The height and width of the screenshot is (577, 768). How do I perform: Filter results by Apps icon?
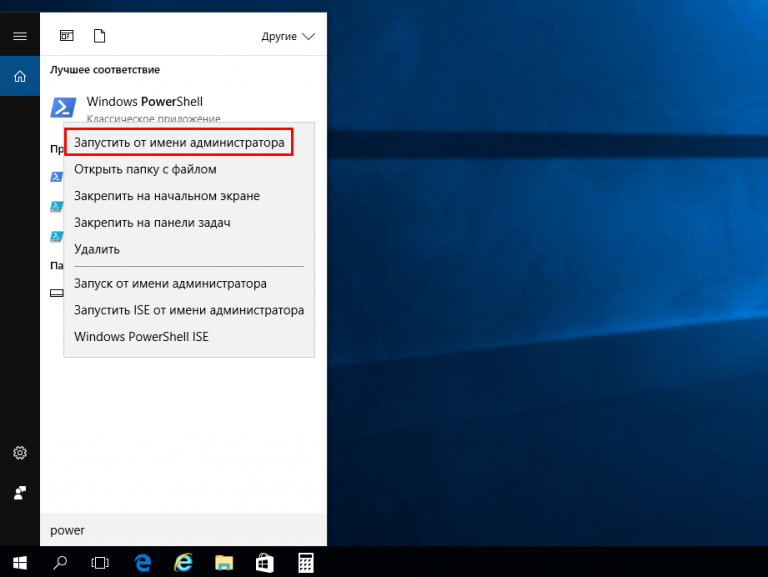[67, 36]
